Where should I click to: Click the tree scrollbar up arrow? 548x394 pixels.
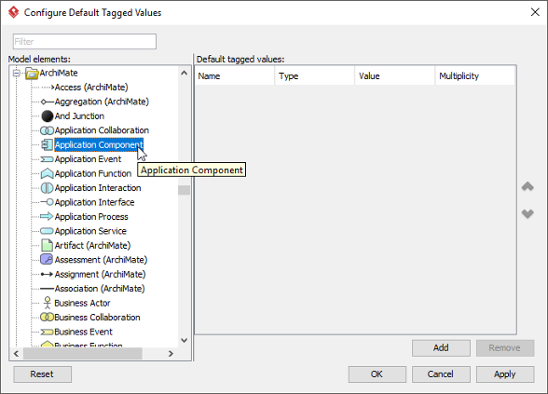point(184,73)
